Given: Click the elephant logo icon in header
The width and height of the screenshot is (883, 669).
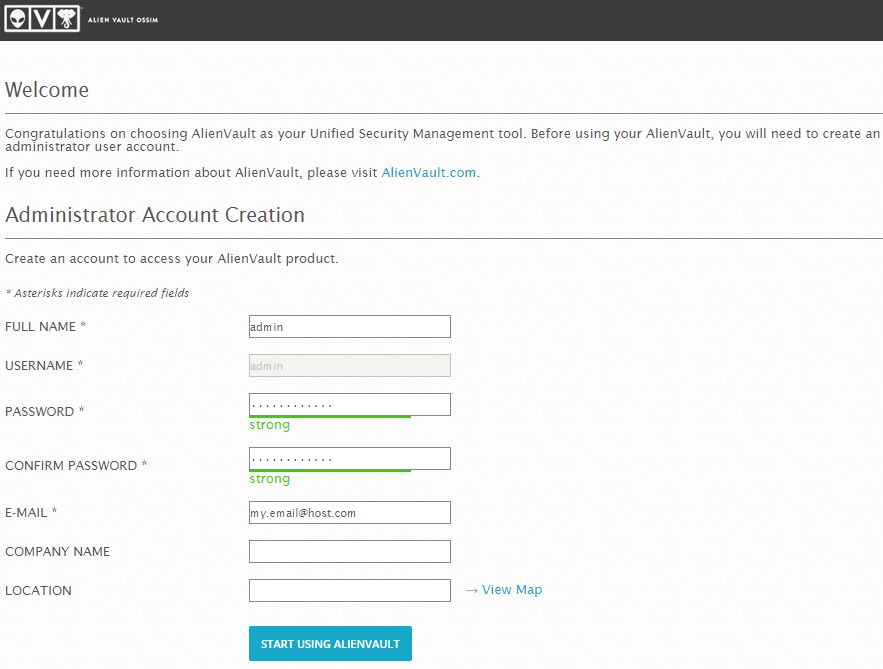Looking at the screenshot, I should 67,19.
